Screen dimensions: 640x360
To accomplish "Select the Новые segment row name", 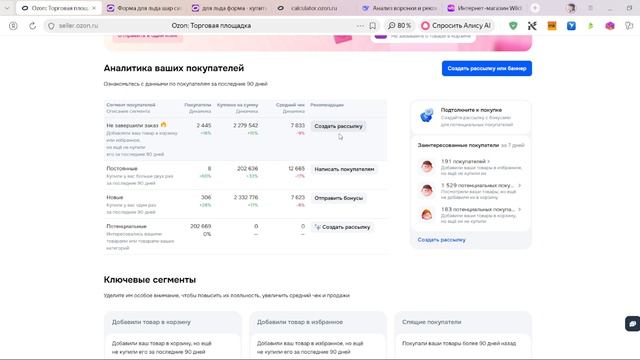I will click(x=115, y=198).
